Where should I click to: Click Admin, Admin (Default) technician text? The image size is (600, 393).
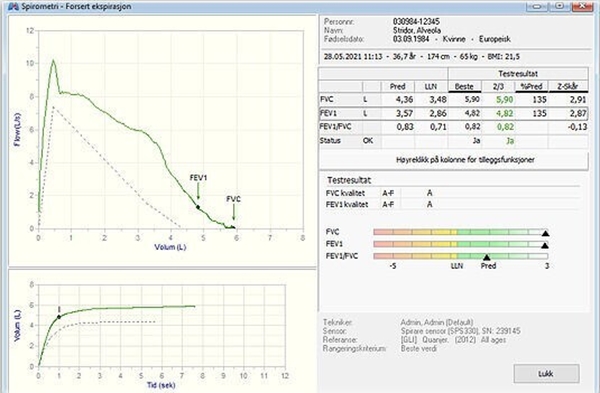437,322
